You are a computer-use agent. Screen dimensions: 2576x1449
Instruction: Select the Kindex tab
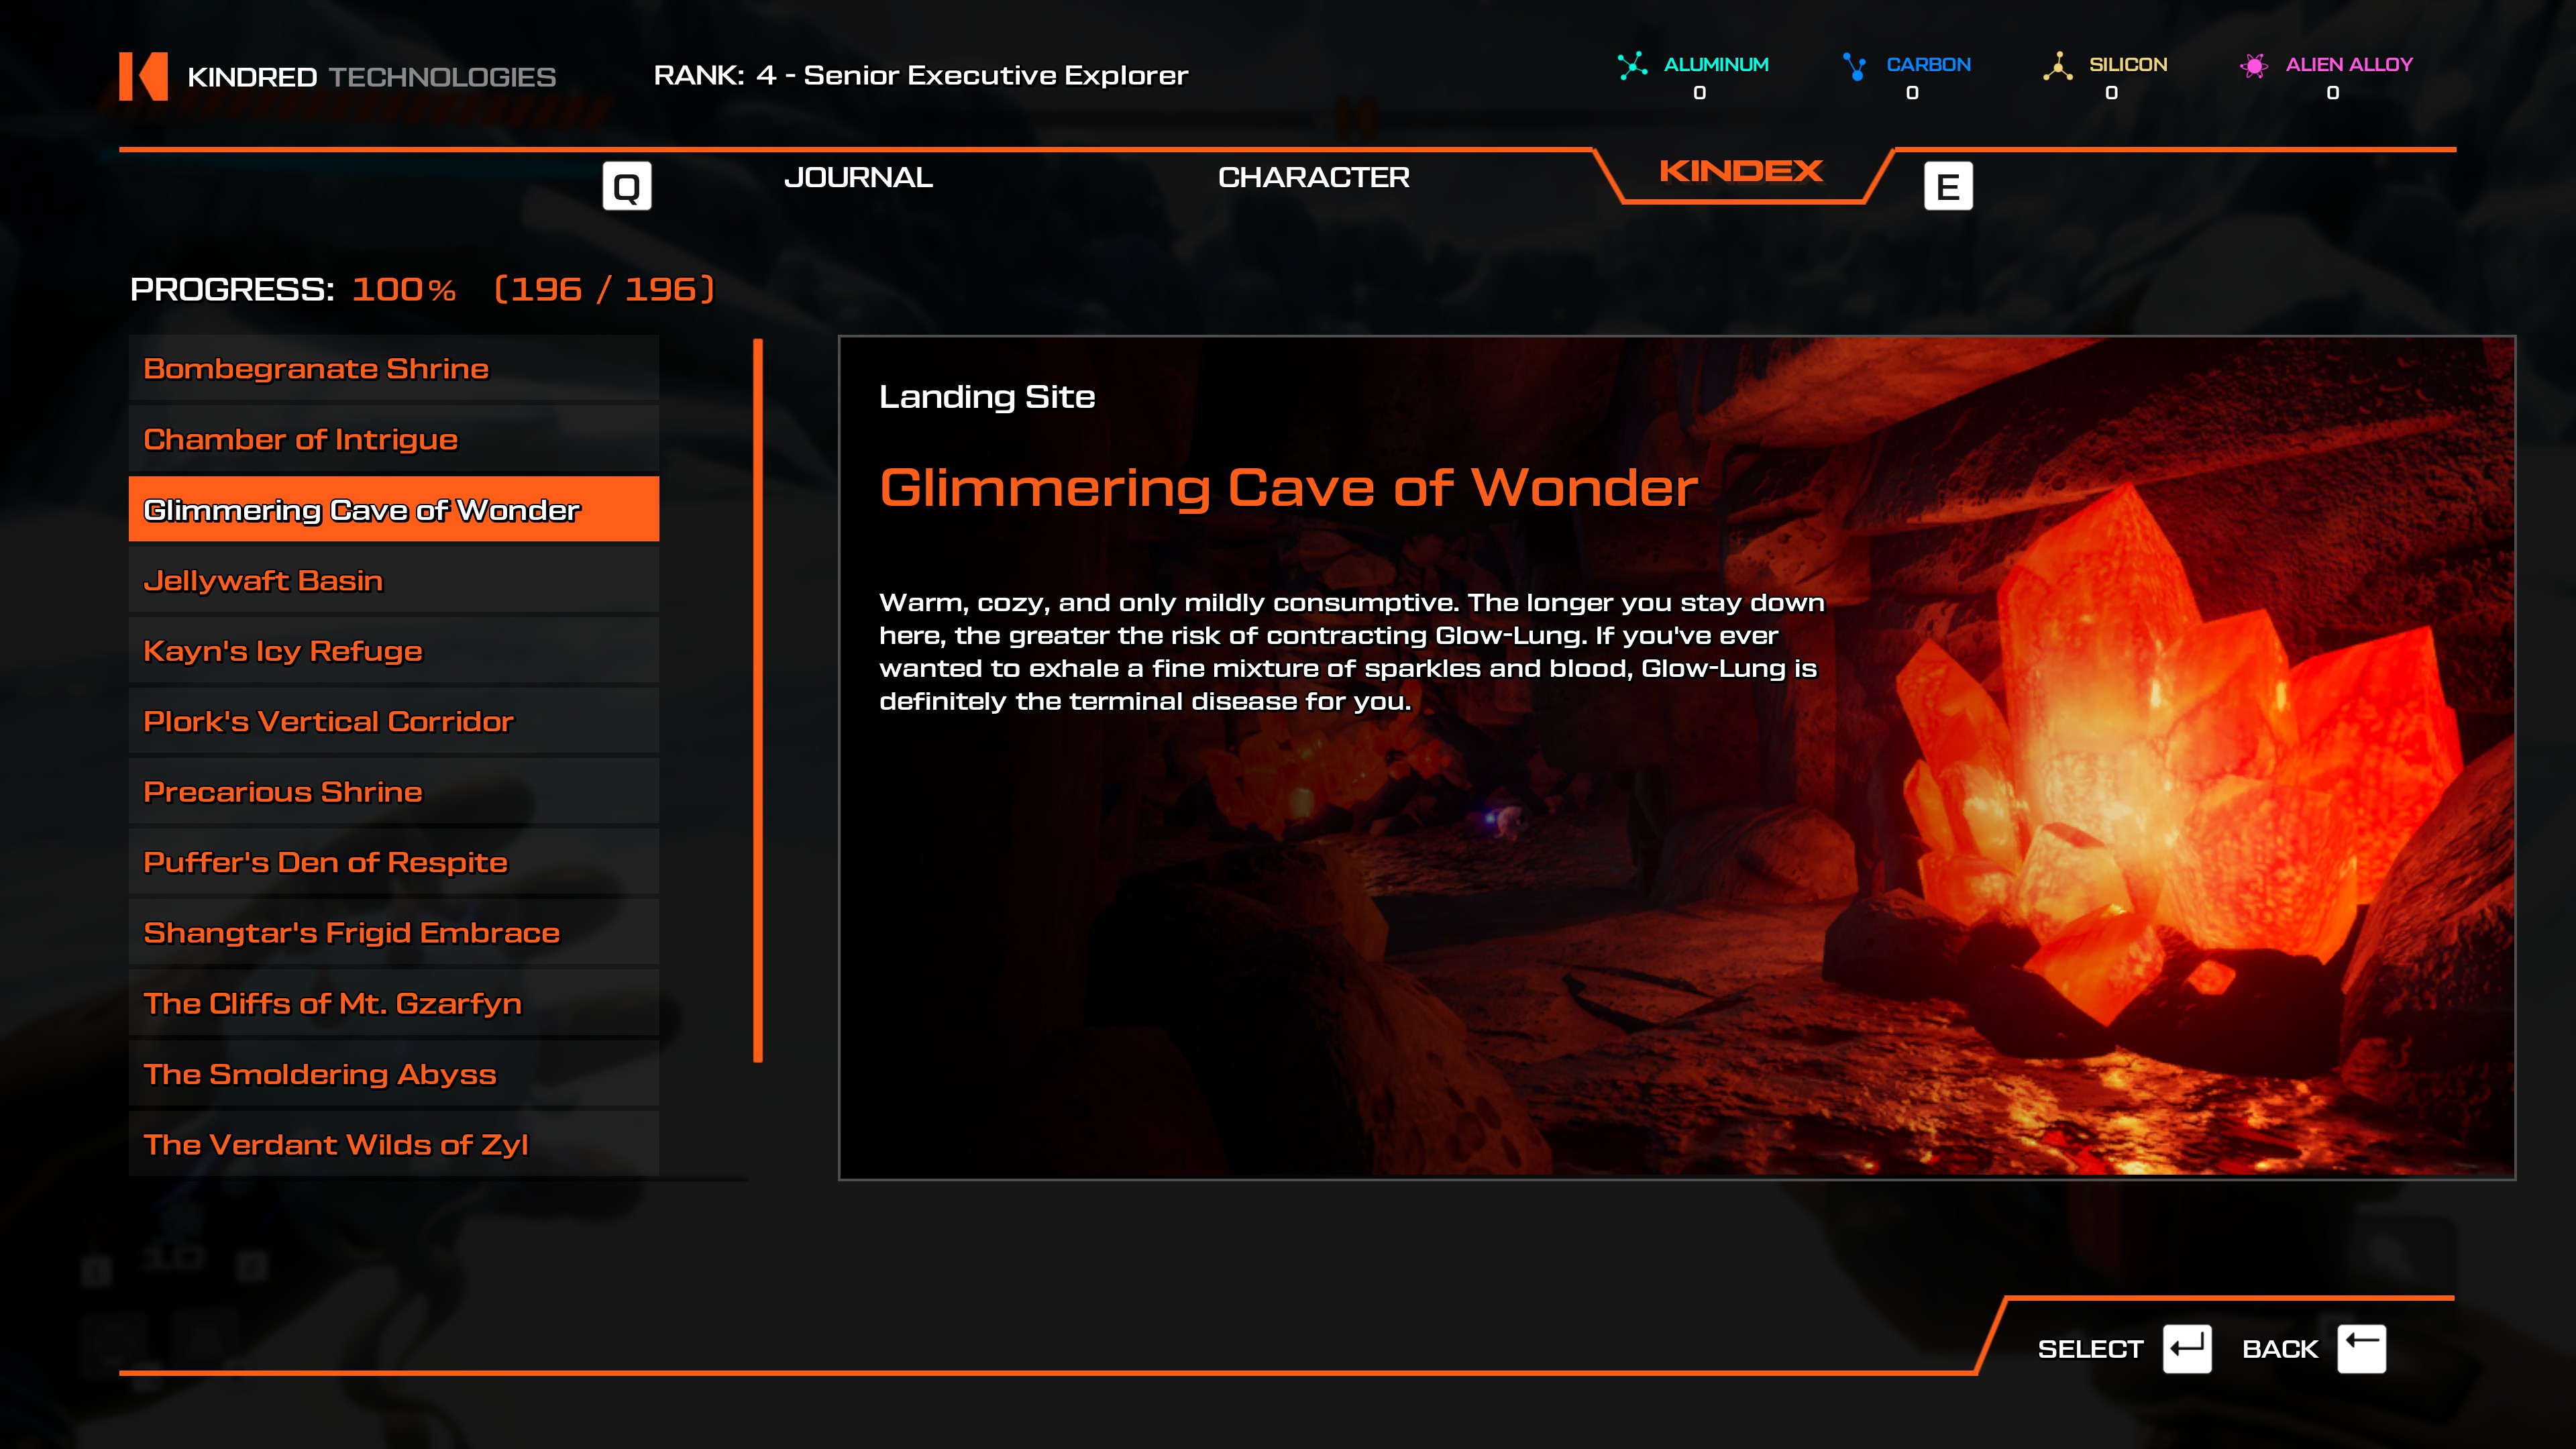(1740, 172)
